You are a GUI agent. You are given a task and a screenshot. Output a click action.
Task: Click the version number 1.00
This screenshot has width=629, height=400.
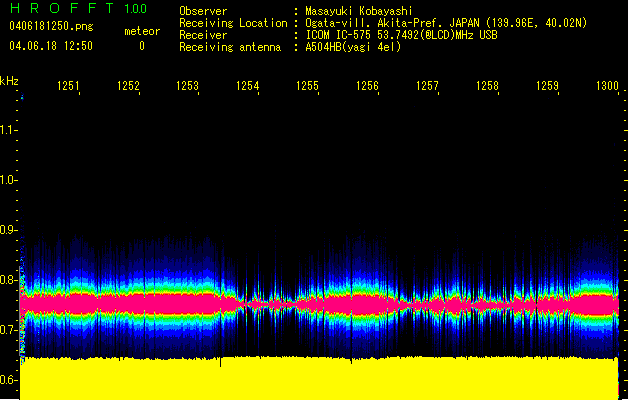135,9
